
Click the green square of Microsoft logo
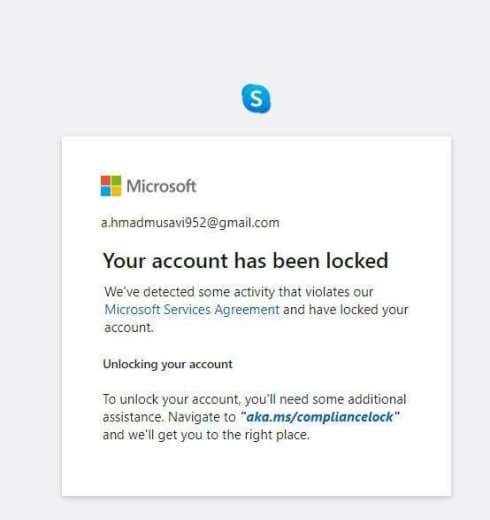[x=116, y=181]
